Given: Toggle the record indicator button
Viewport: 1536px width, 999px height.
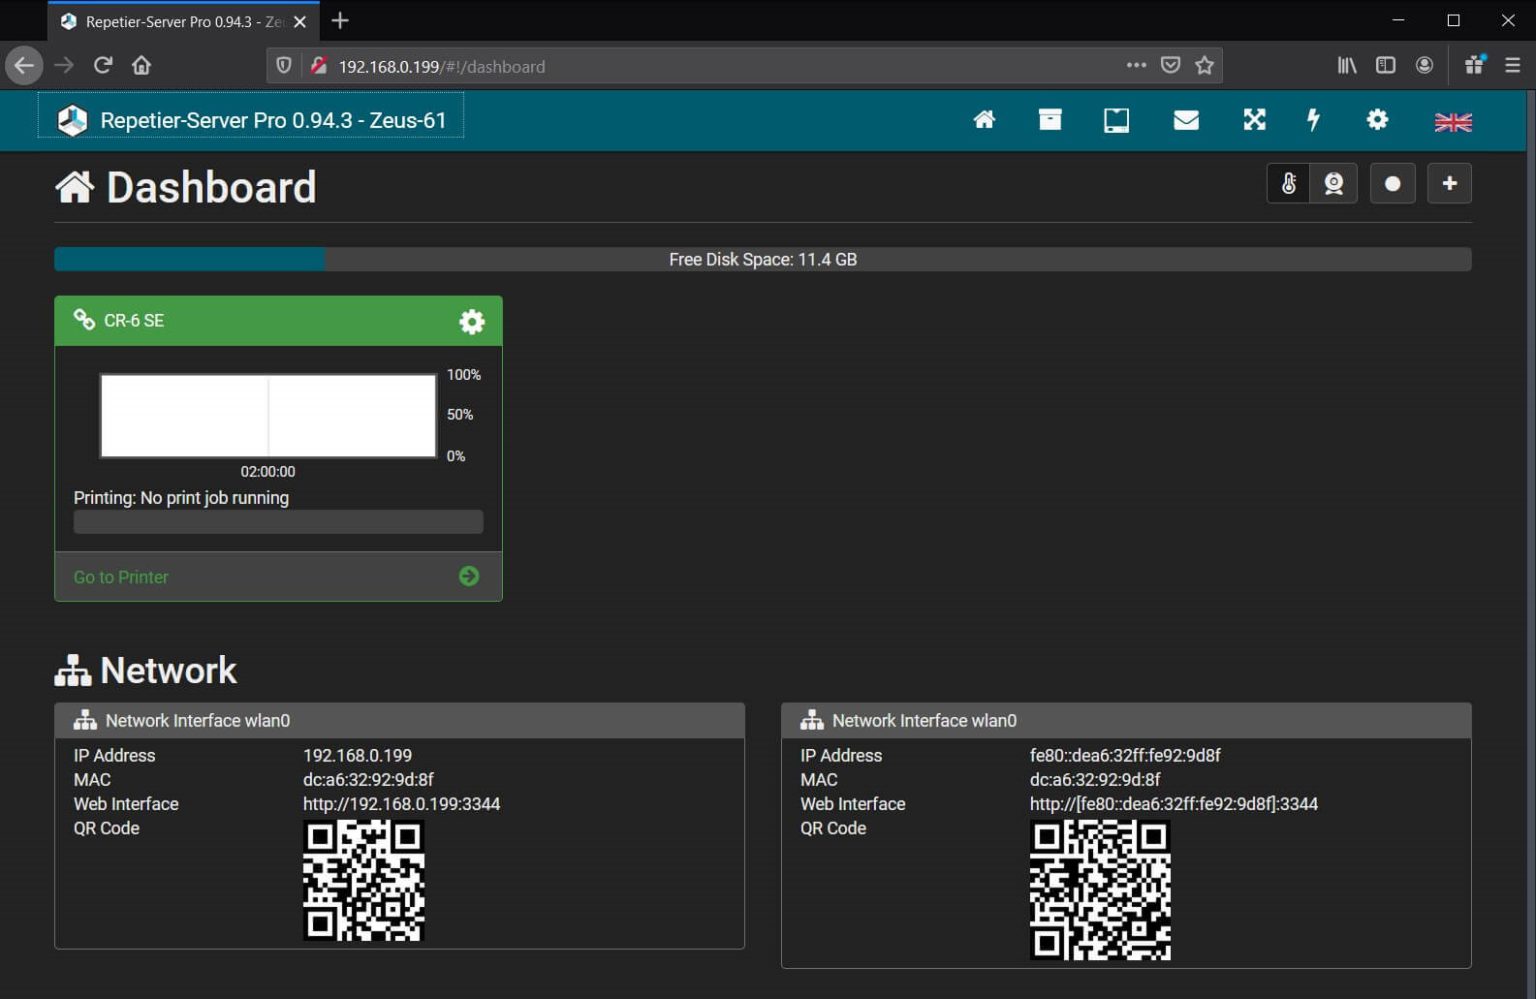Looking at the screenshot, I should [x=1392, y=183].
